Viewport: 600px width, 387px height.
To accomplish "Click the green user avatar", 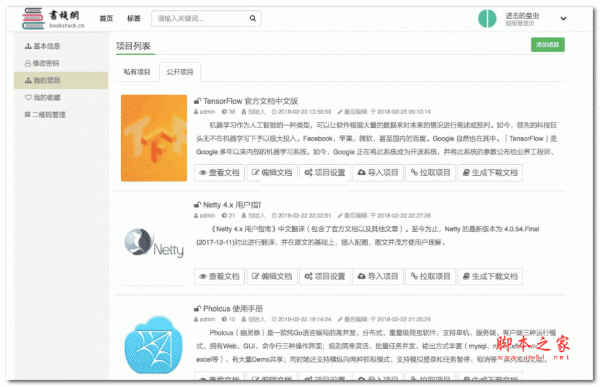I will point(487,18).
